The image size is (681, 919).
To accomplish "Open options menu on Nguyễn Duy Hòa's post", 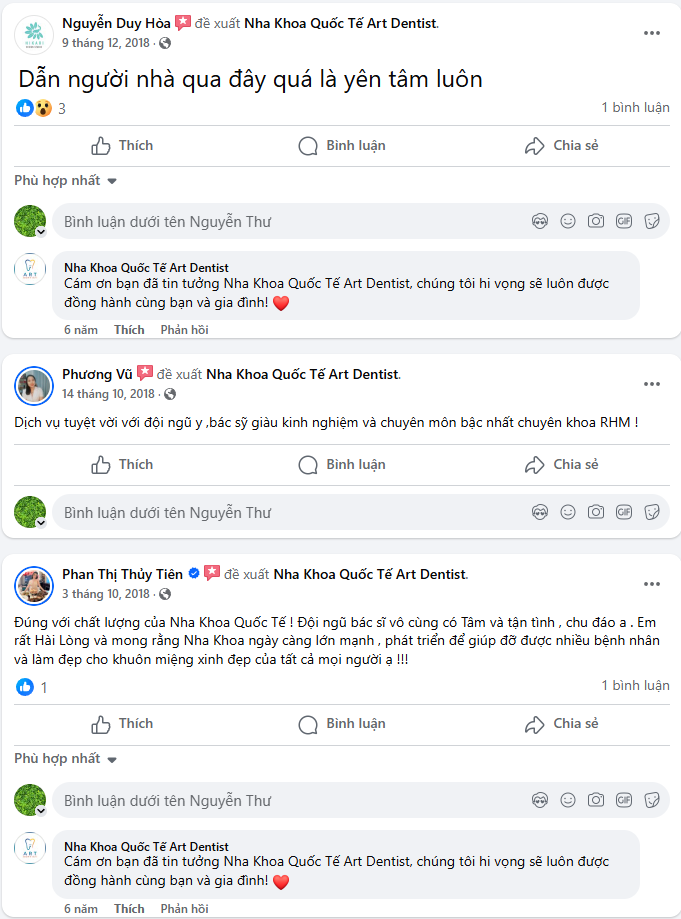I will coord(652,33).
